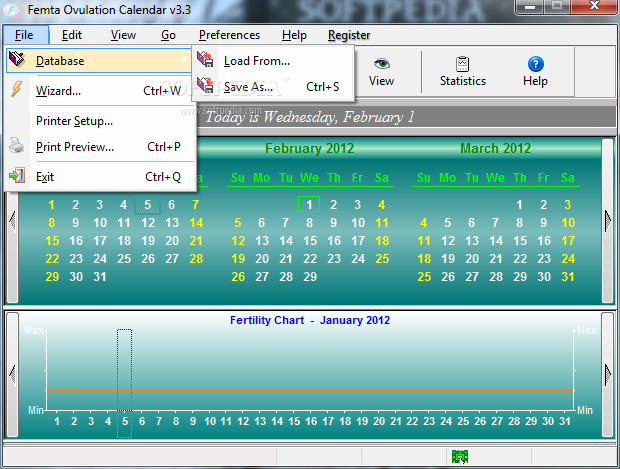Go to previous months with calendar left arrow
This screenshot has width=620, height=469.
pyautogui.click(x=12, y=220)
